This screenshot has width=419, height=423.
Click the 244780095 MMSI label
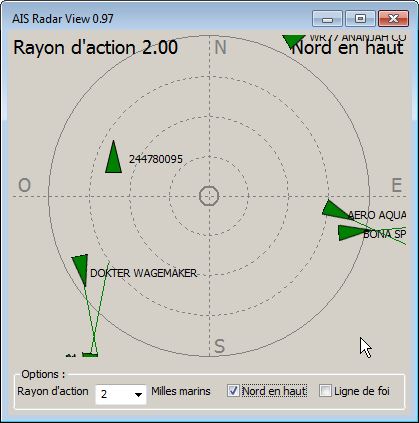coord(156,159)
